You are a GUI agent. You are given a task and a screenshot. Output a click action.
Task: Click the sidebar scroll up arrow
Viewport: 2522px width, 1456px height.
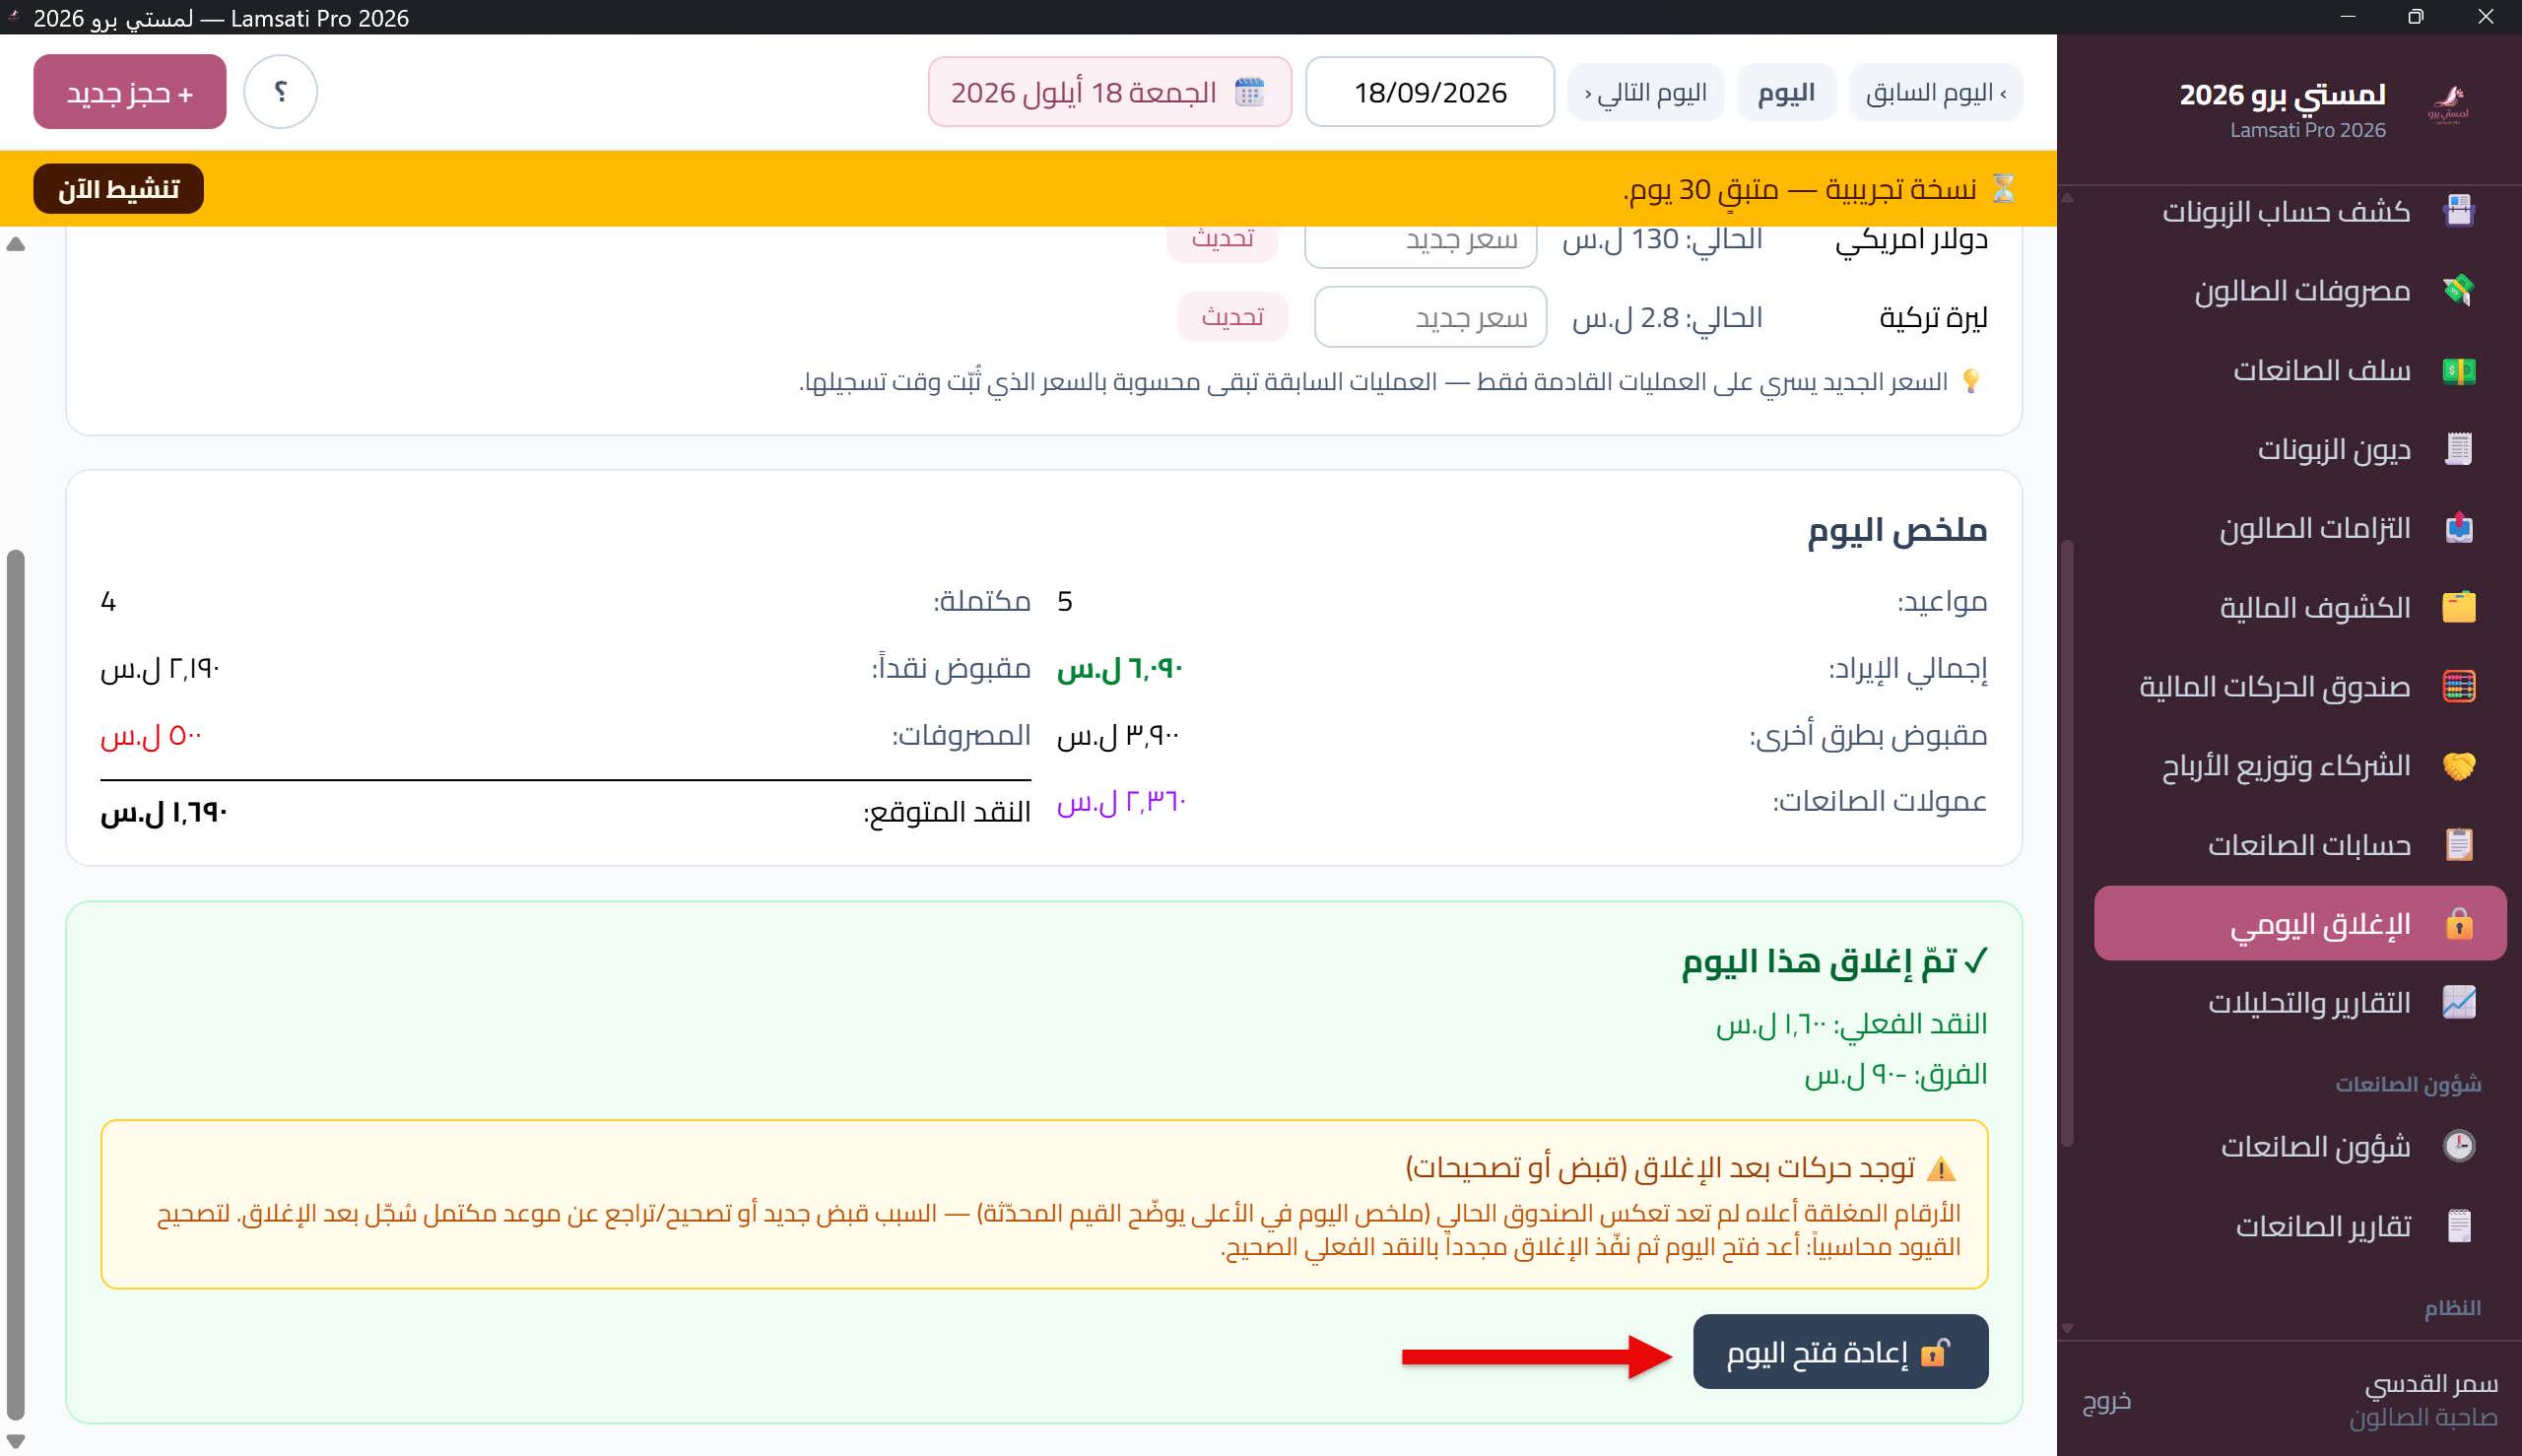(2067, 198)
